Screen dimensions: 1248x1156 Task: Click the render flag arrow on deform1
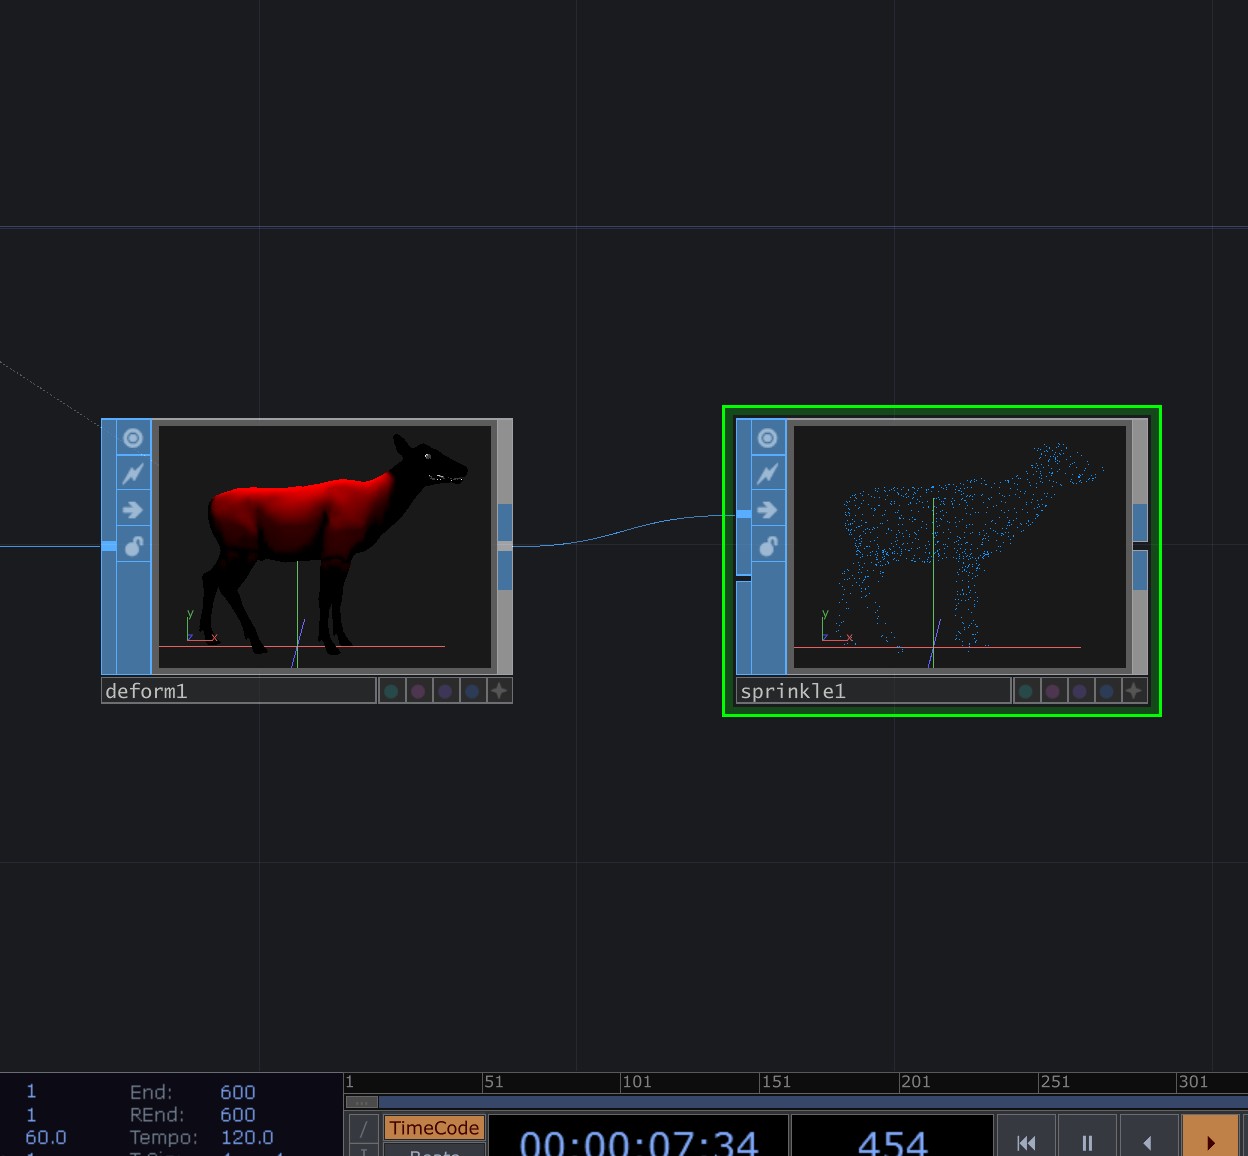(133, 510)
